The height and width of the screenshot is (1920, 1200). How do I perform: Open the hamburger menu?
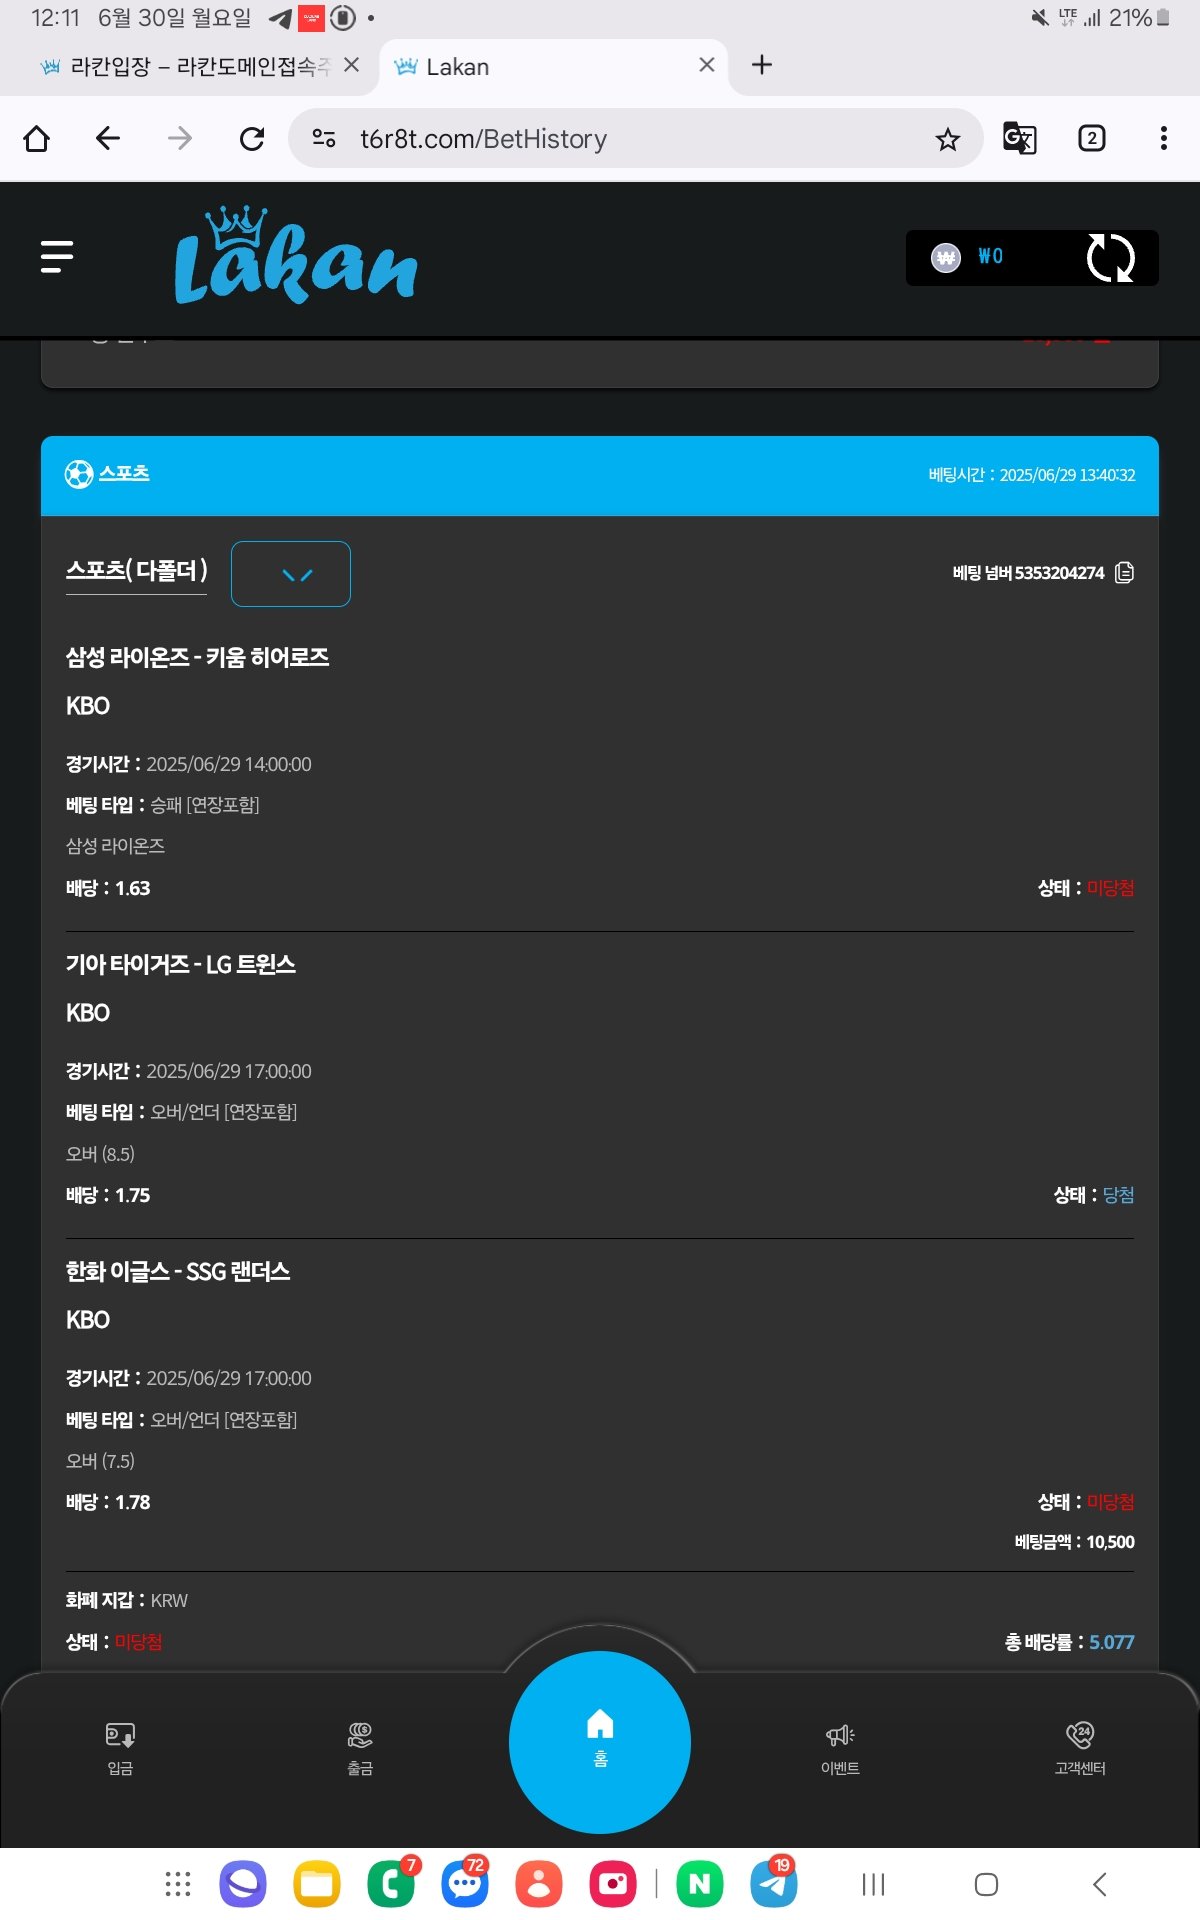point(57,257)
